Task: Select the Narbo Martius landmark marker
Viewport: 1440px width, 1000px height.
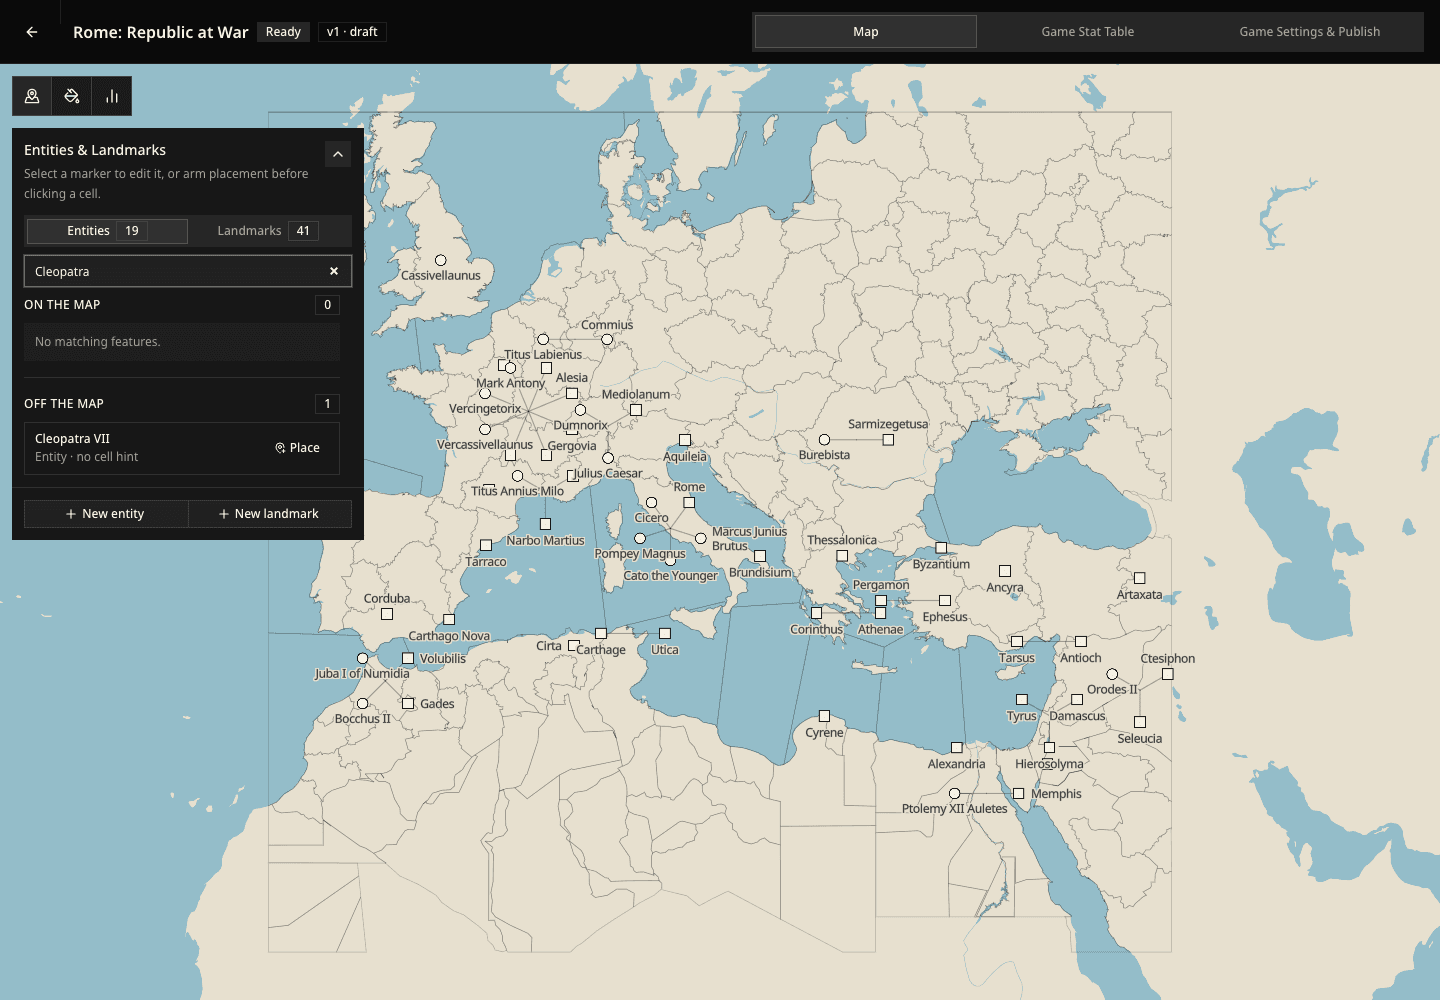Action: (545, 524)
